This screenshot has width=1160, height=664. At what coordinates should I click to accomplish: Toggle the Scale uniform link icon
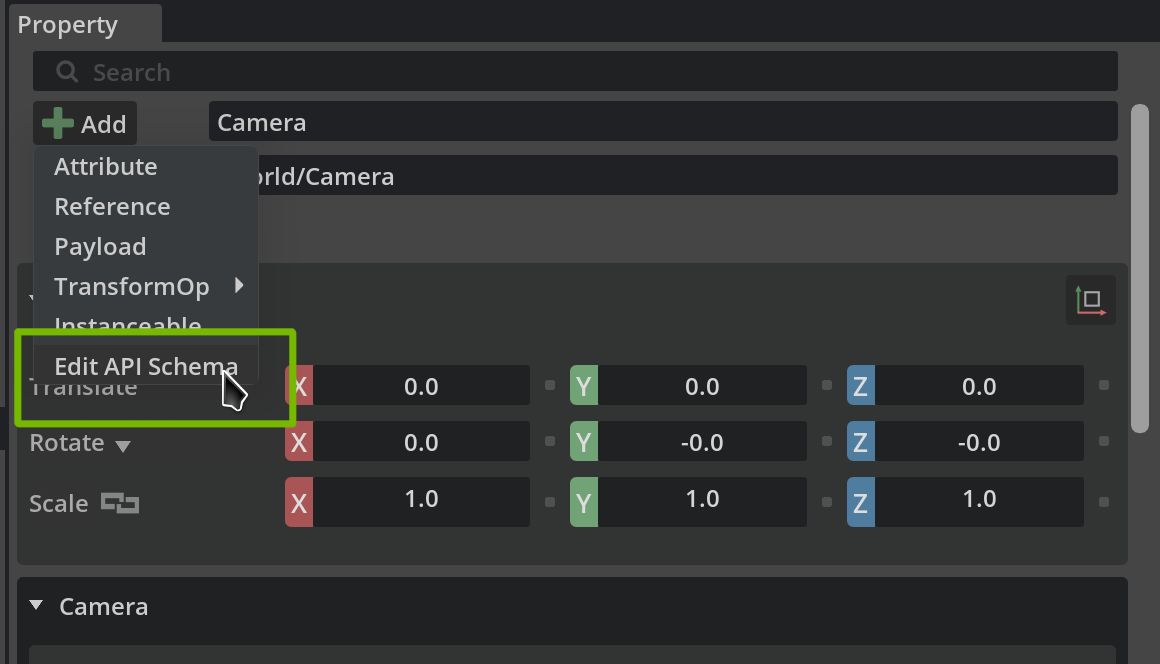120,503
